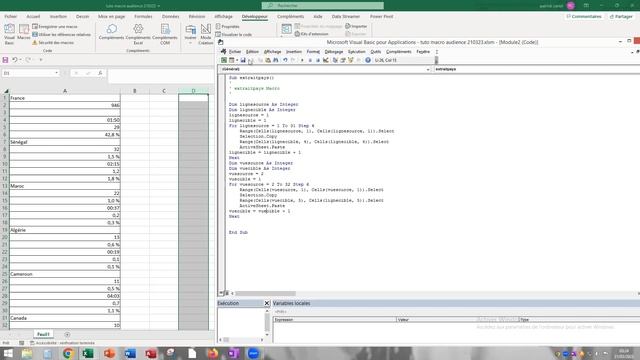Switch to the Accueil ribbon tab
The width and height of the screenshot is (640, 360).
(33, 17)
